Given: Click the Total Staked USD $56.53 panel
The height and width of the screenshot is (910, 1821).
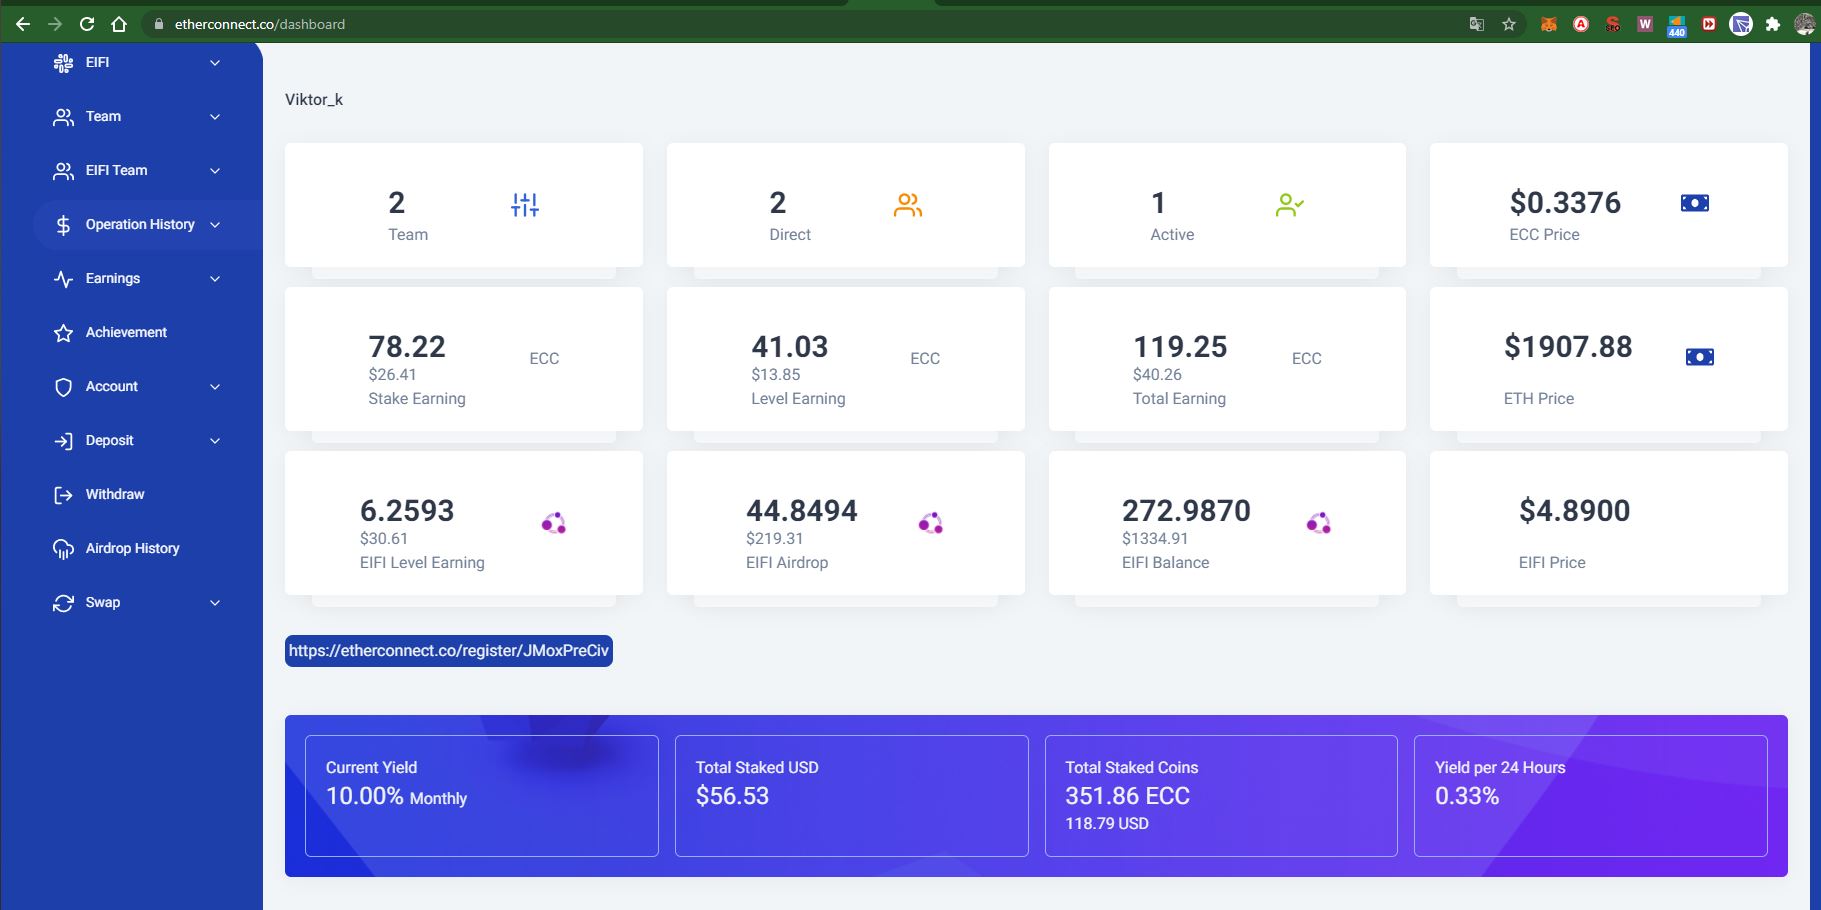Looking at the screenshot, I should click(852, 796).
